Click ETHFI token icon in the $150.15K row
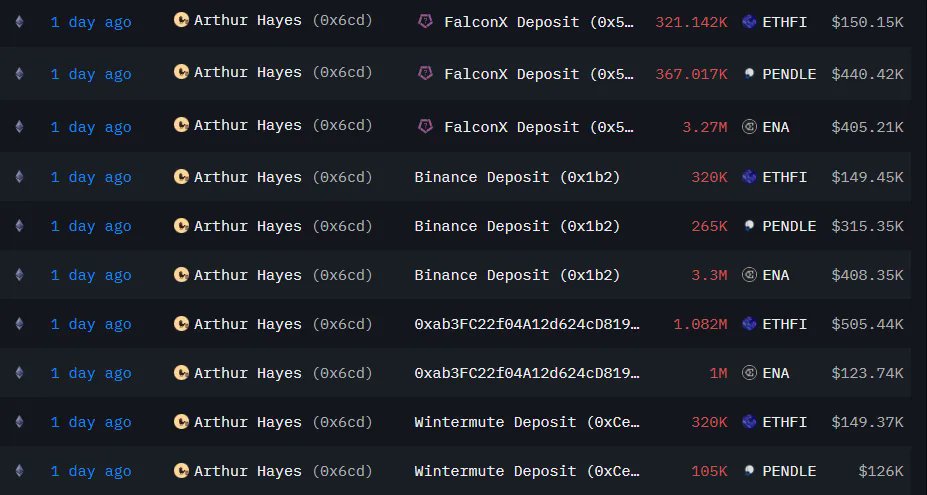Image resolution: width=927 pixels, height=495 pixels. coord(749,22)
